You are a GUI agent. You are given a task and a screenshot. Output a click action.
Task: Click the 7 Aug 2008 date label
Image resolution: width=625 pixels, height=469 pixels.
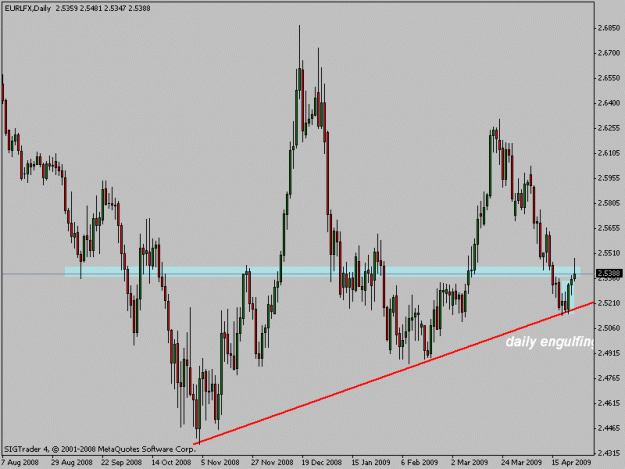coord(20,462)
